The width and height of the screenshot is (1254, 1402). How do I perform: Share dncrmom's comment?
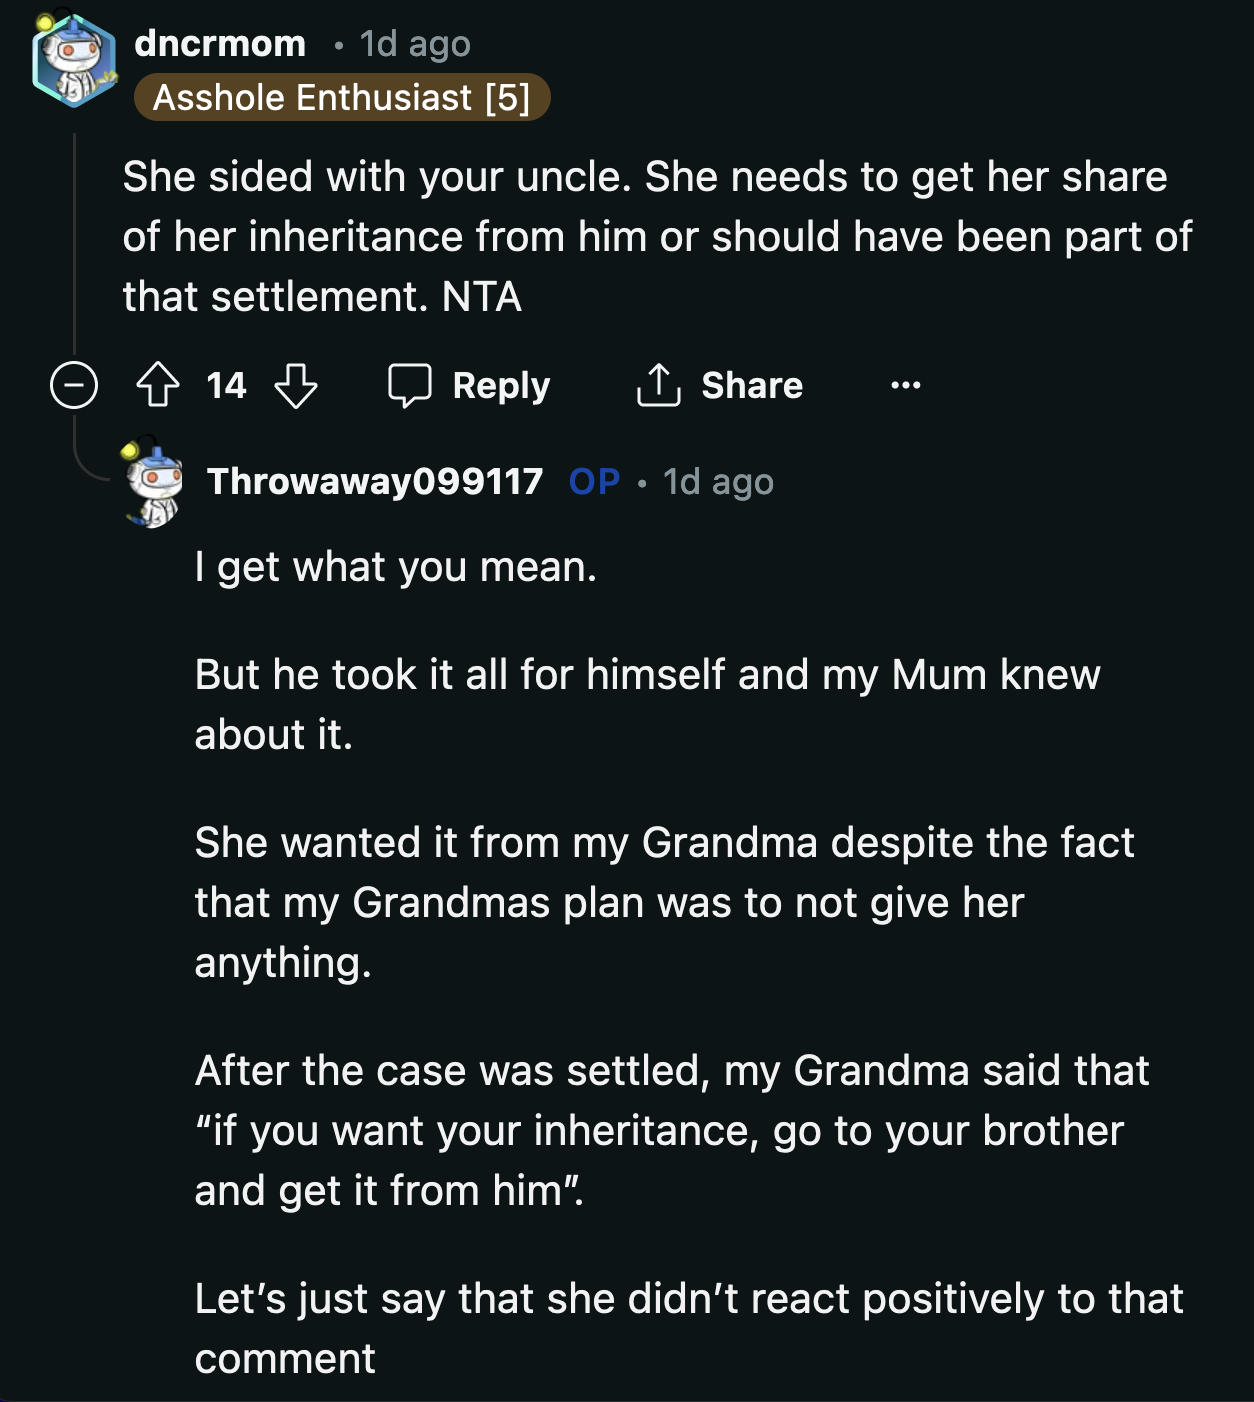pyautogui.click(x=719, y=385)
